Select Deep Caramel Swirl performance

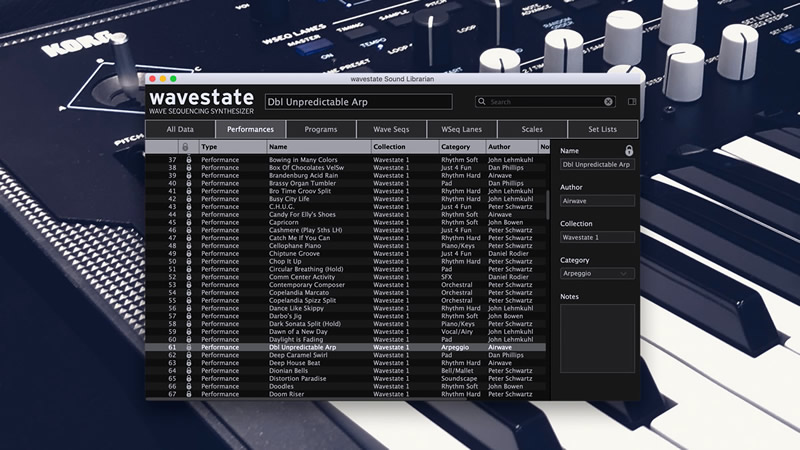point(345,355)
